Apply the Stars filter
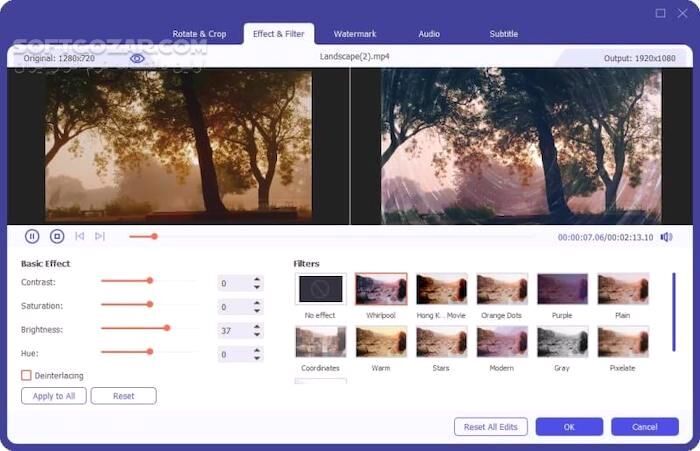 tap(442, 342)
